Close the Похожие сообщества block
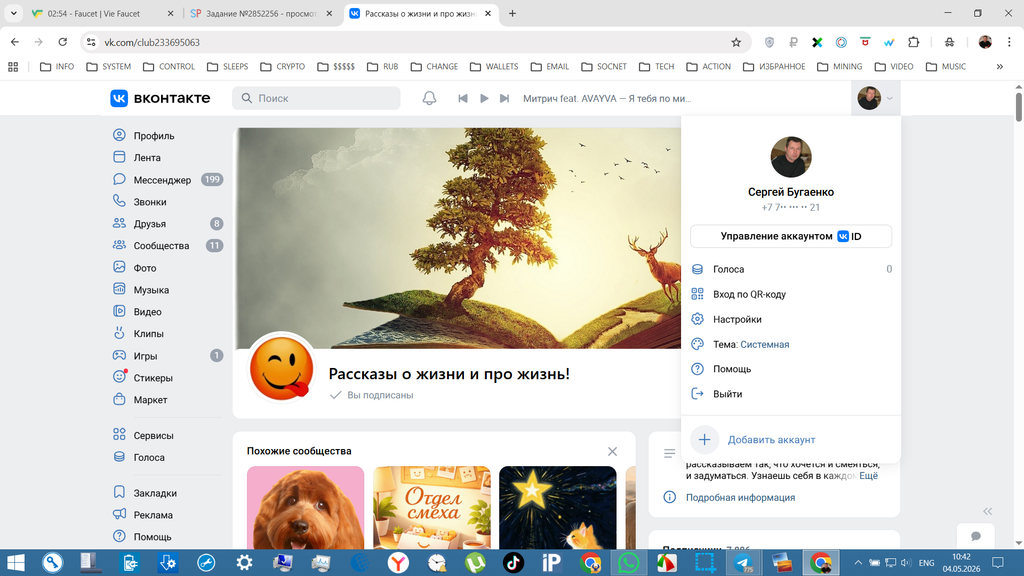 point(612,451)
